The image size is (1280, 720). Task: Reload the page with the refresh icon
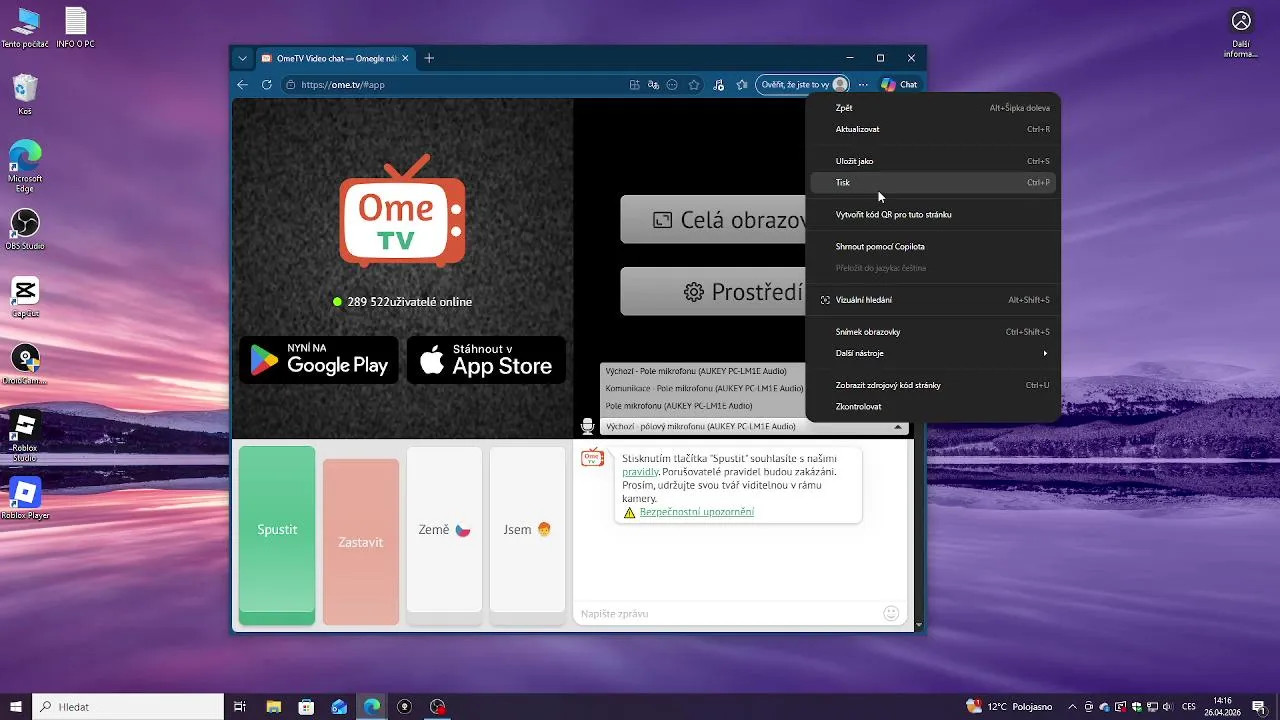(x=266, y=85)
